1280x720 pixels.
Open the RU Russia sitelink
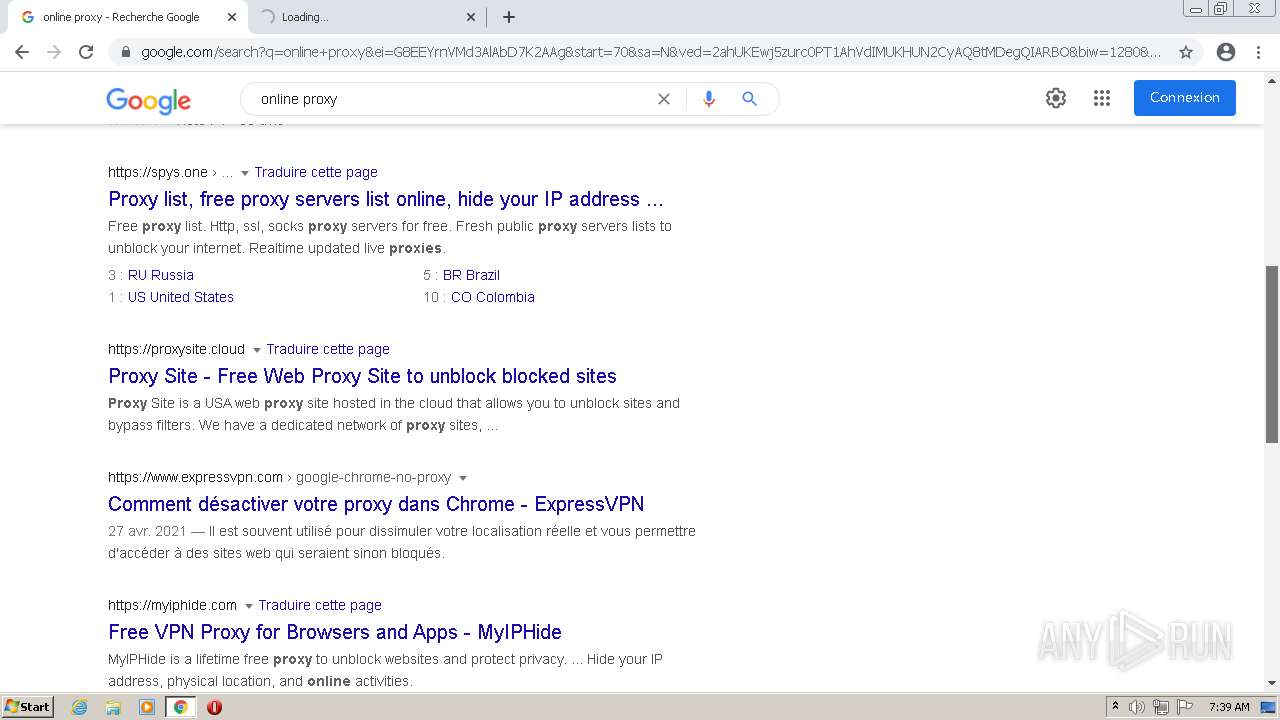(x=161, y=275)
